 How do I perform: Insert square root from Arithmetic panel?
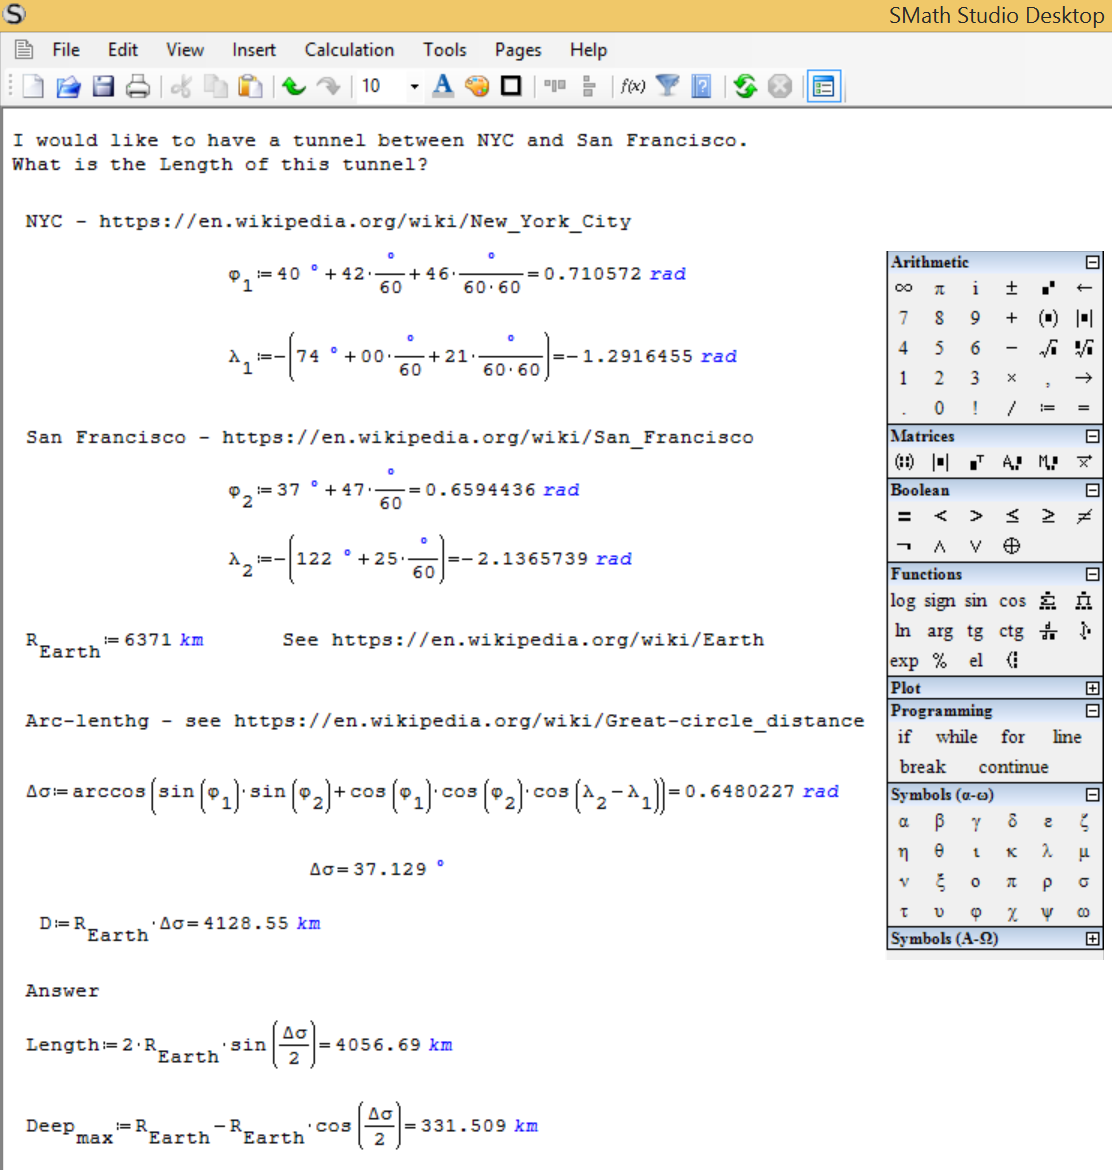tap(1047, 348)
